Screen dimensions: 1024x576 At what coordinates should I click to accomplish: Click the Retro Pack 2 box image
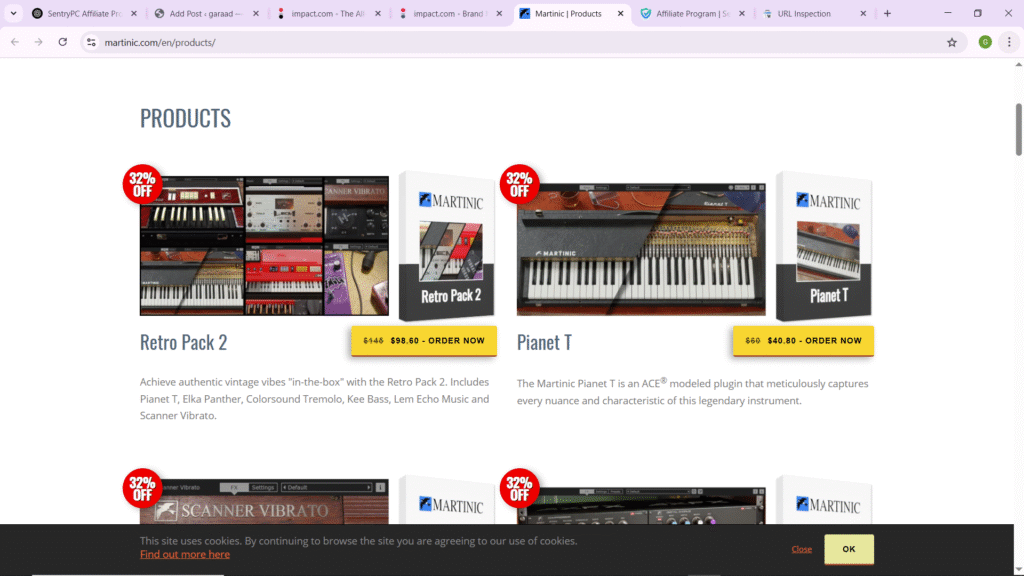pyautogui.click(x=447, y=246)
